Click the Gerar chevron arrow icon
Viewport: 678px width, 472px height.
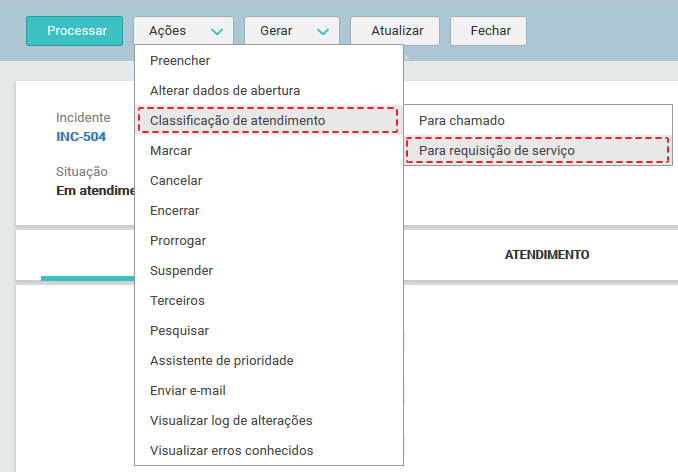(x=323, y=32)
